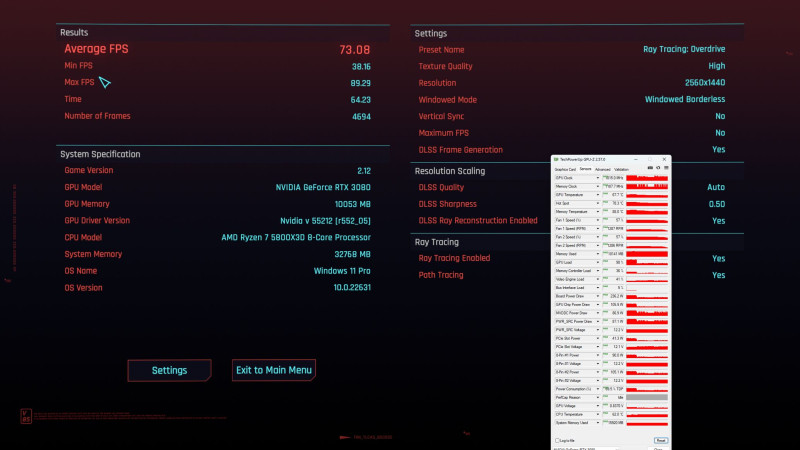Open the Memory Clock sensor dropdown
Image resolution: width=800 pixels, height=450 pixels.
pos(598,187)
